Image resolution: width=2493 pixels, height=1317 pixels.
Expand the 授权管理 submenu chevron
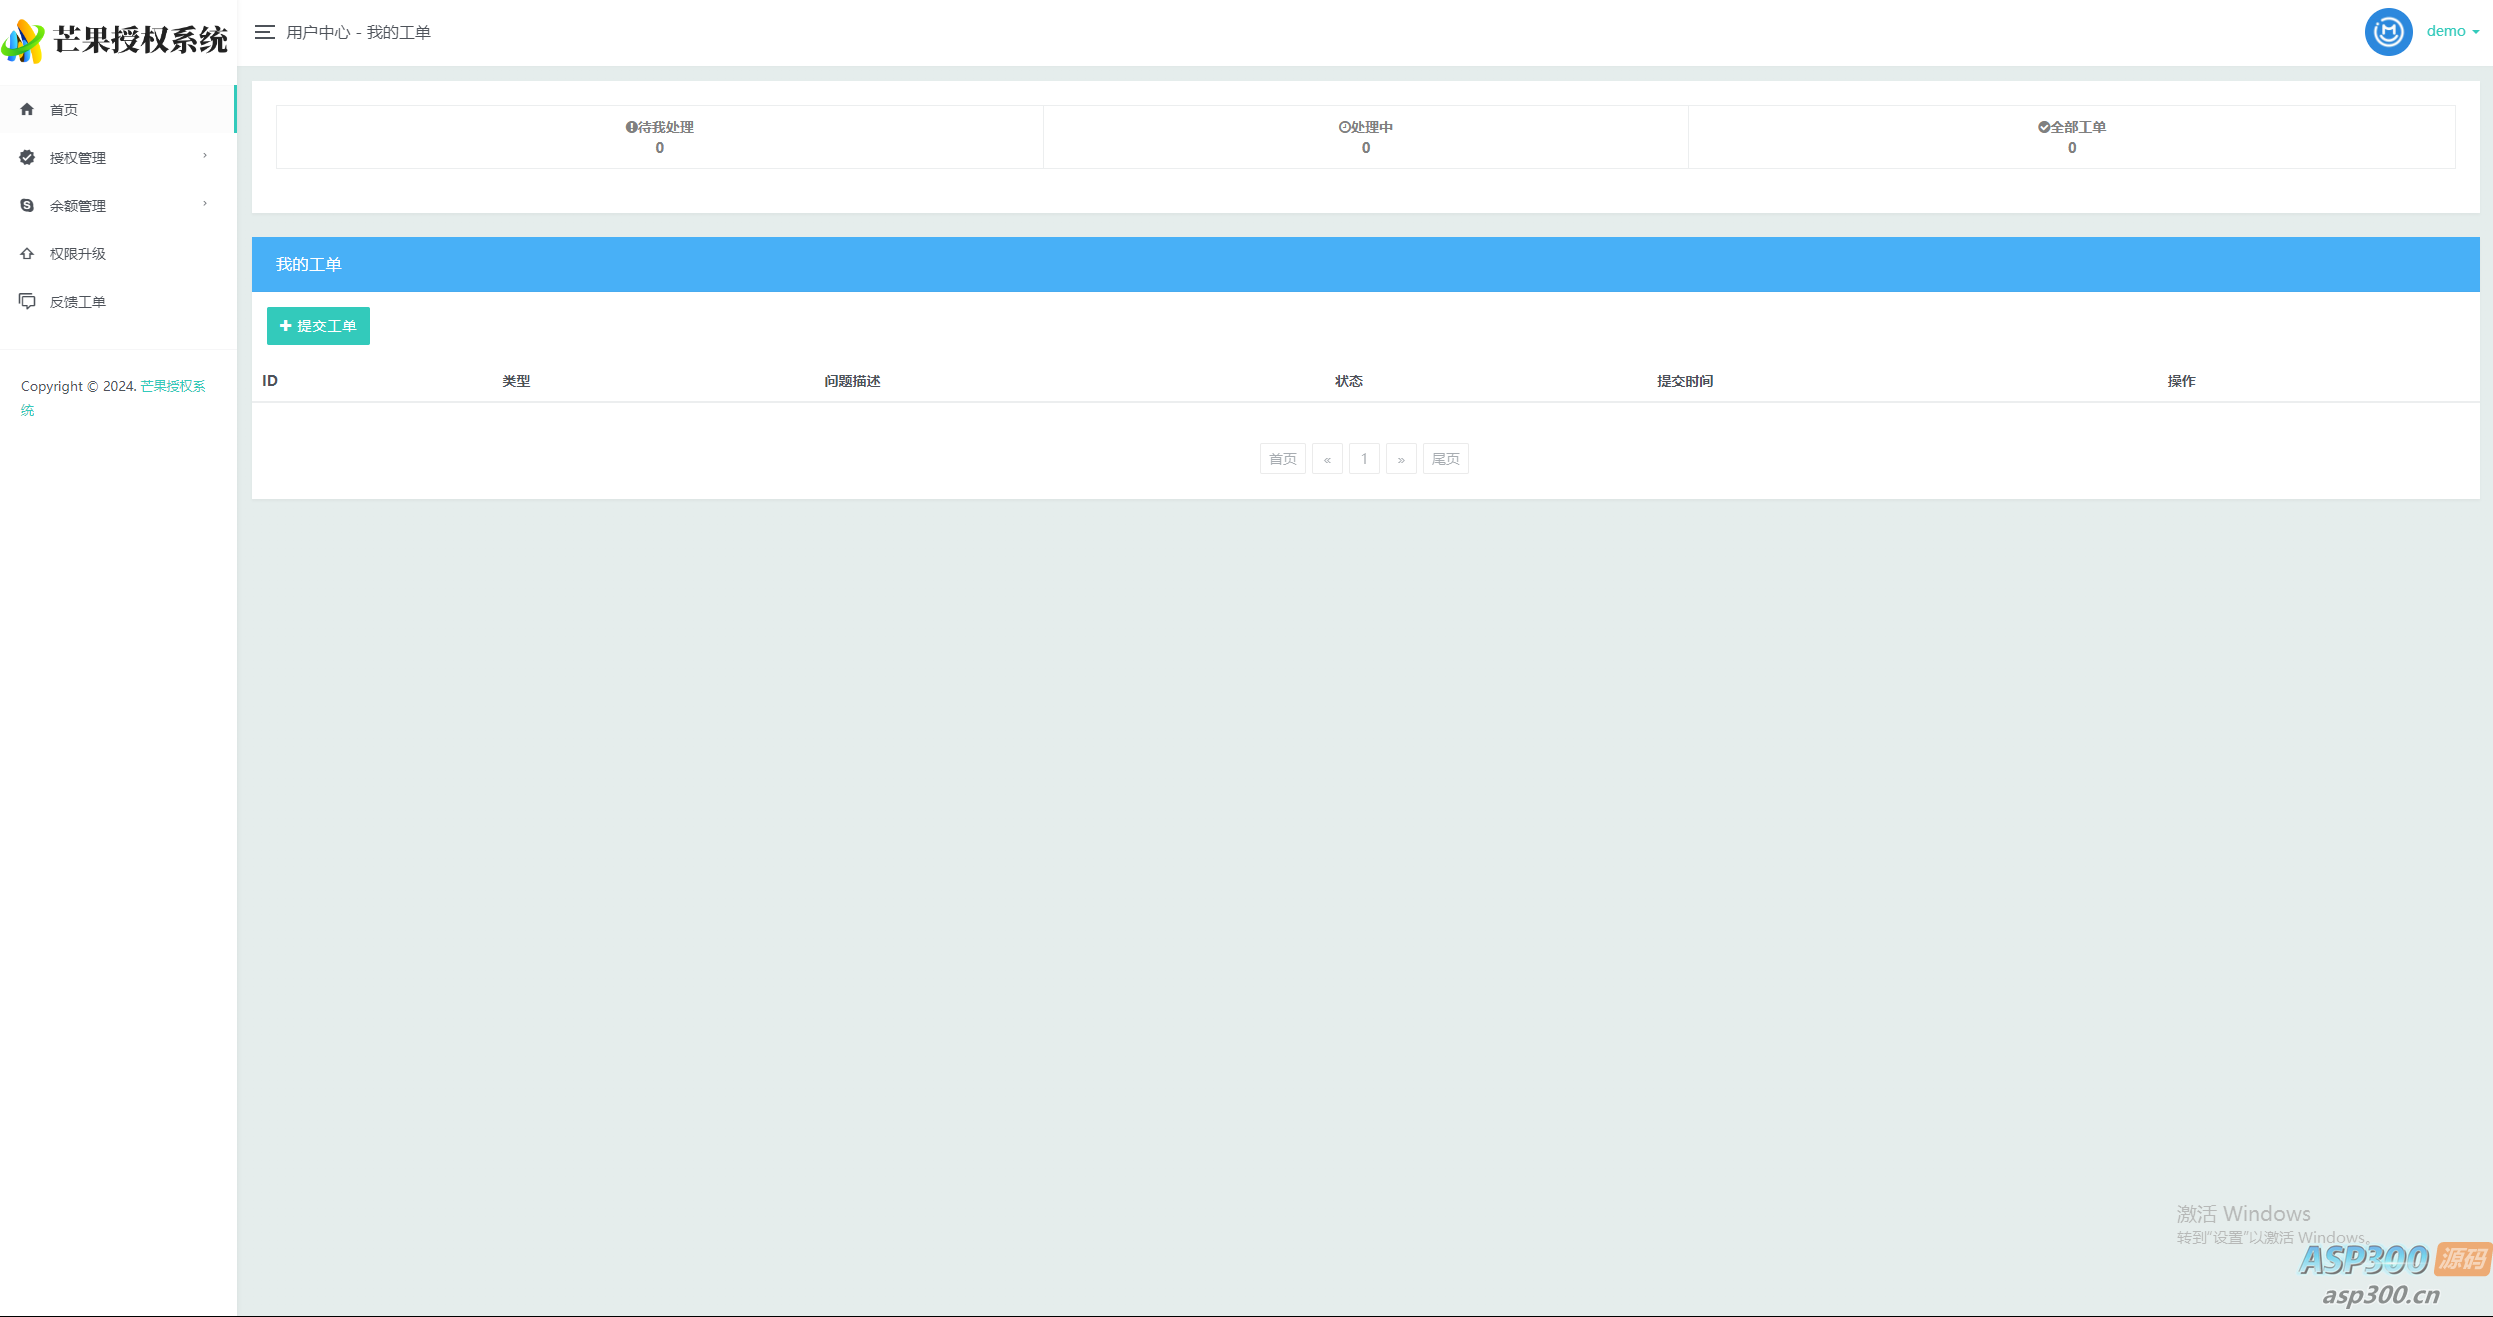(x=205, y=156)
